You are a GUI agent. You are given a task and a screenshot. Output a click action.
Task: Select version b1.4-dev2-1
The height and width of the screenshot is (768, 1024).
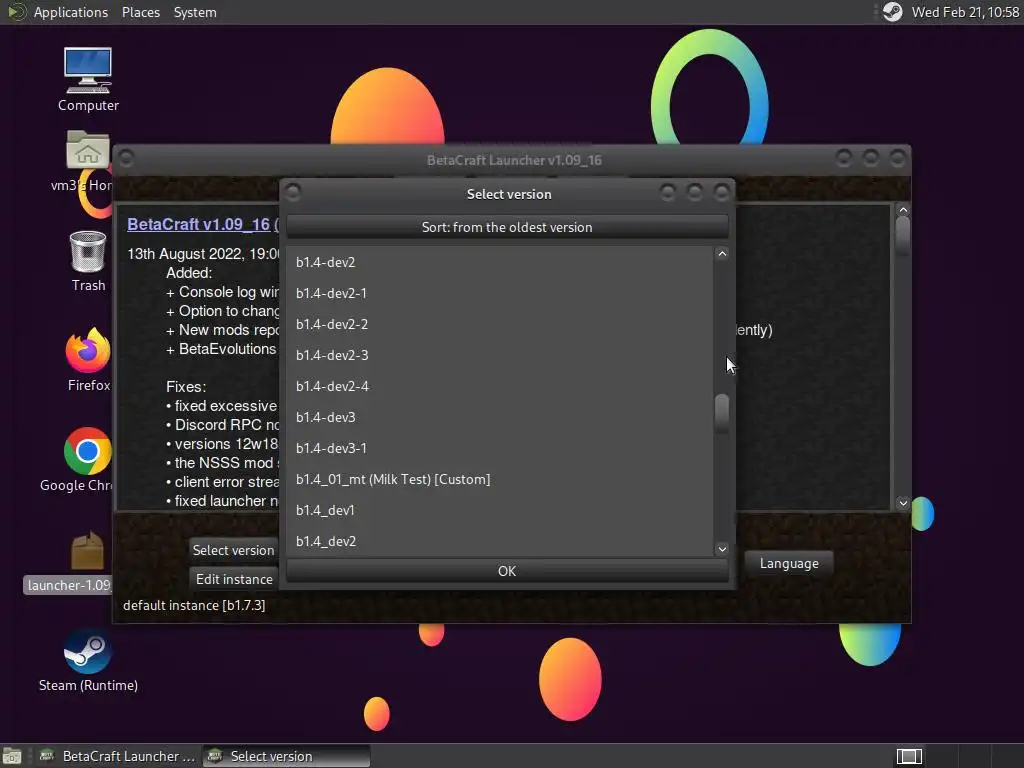click(x=500, y=293)
